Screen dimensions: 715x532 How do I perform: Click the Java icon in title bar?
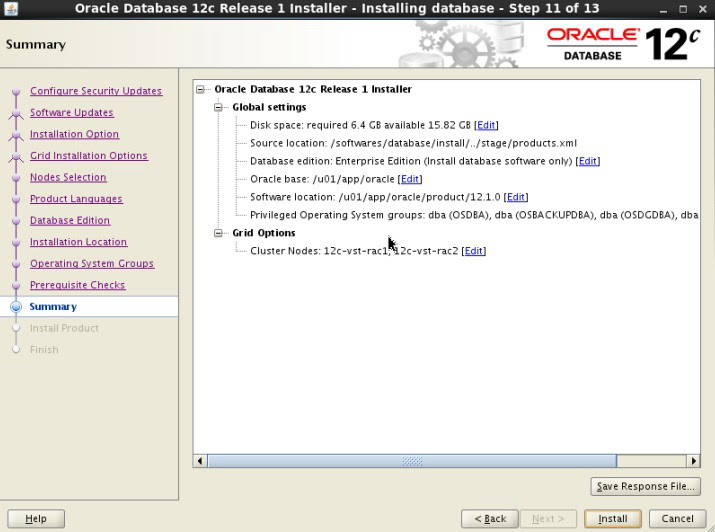pos(10,9)
